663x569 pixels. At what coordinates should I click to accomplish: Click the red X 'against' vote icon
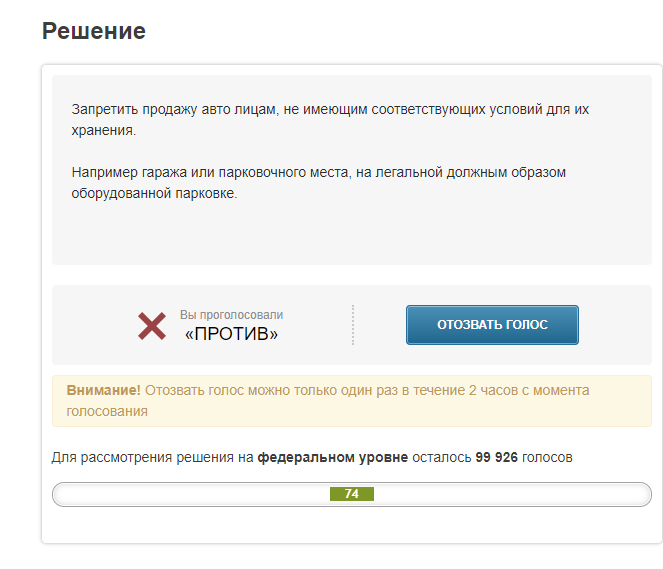coord(152,326)
